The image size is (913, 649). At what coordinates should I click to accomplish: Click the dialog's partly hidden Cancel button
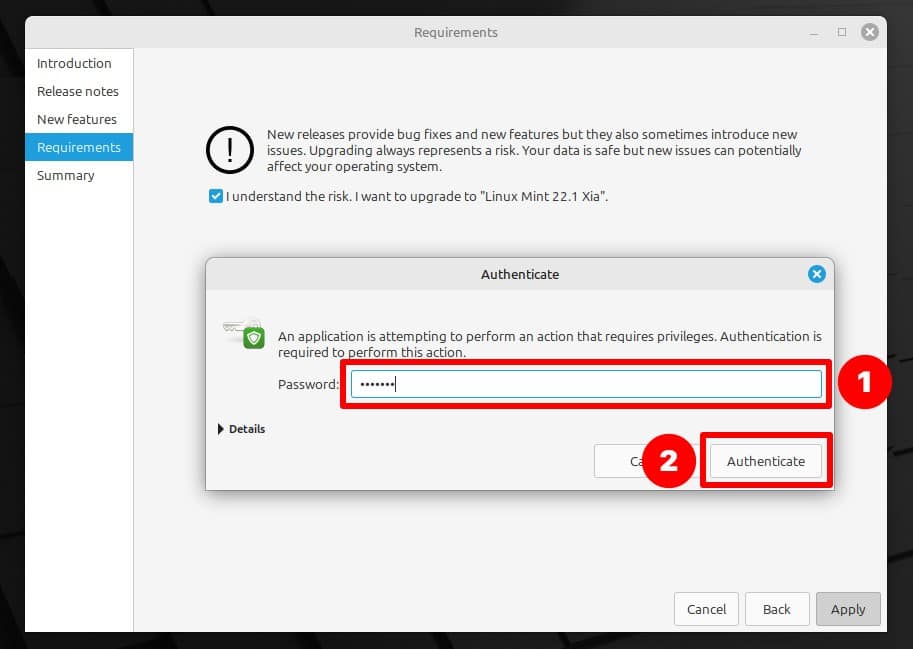coord(619,461)
